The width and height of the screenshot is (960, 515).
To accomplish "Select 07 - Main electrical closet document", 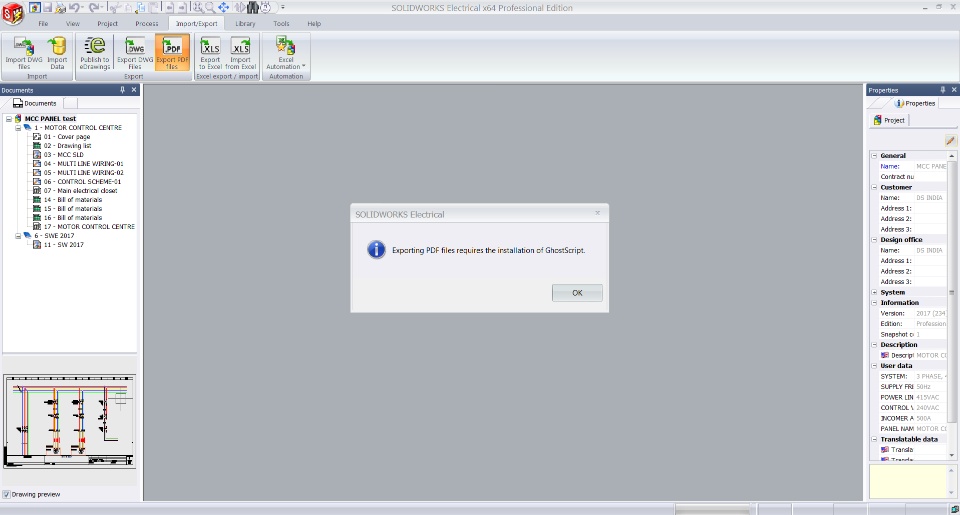I will (80, 190).
